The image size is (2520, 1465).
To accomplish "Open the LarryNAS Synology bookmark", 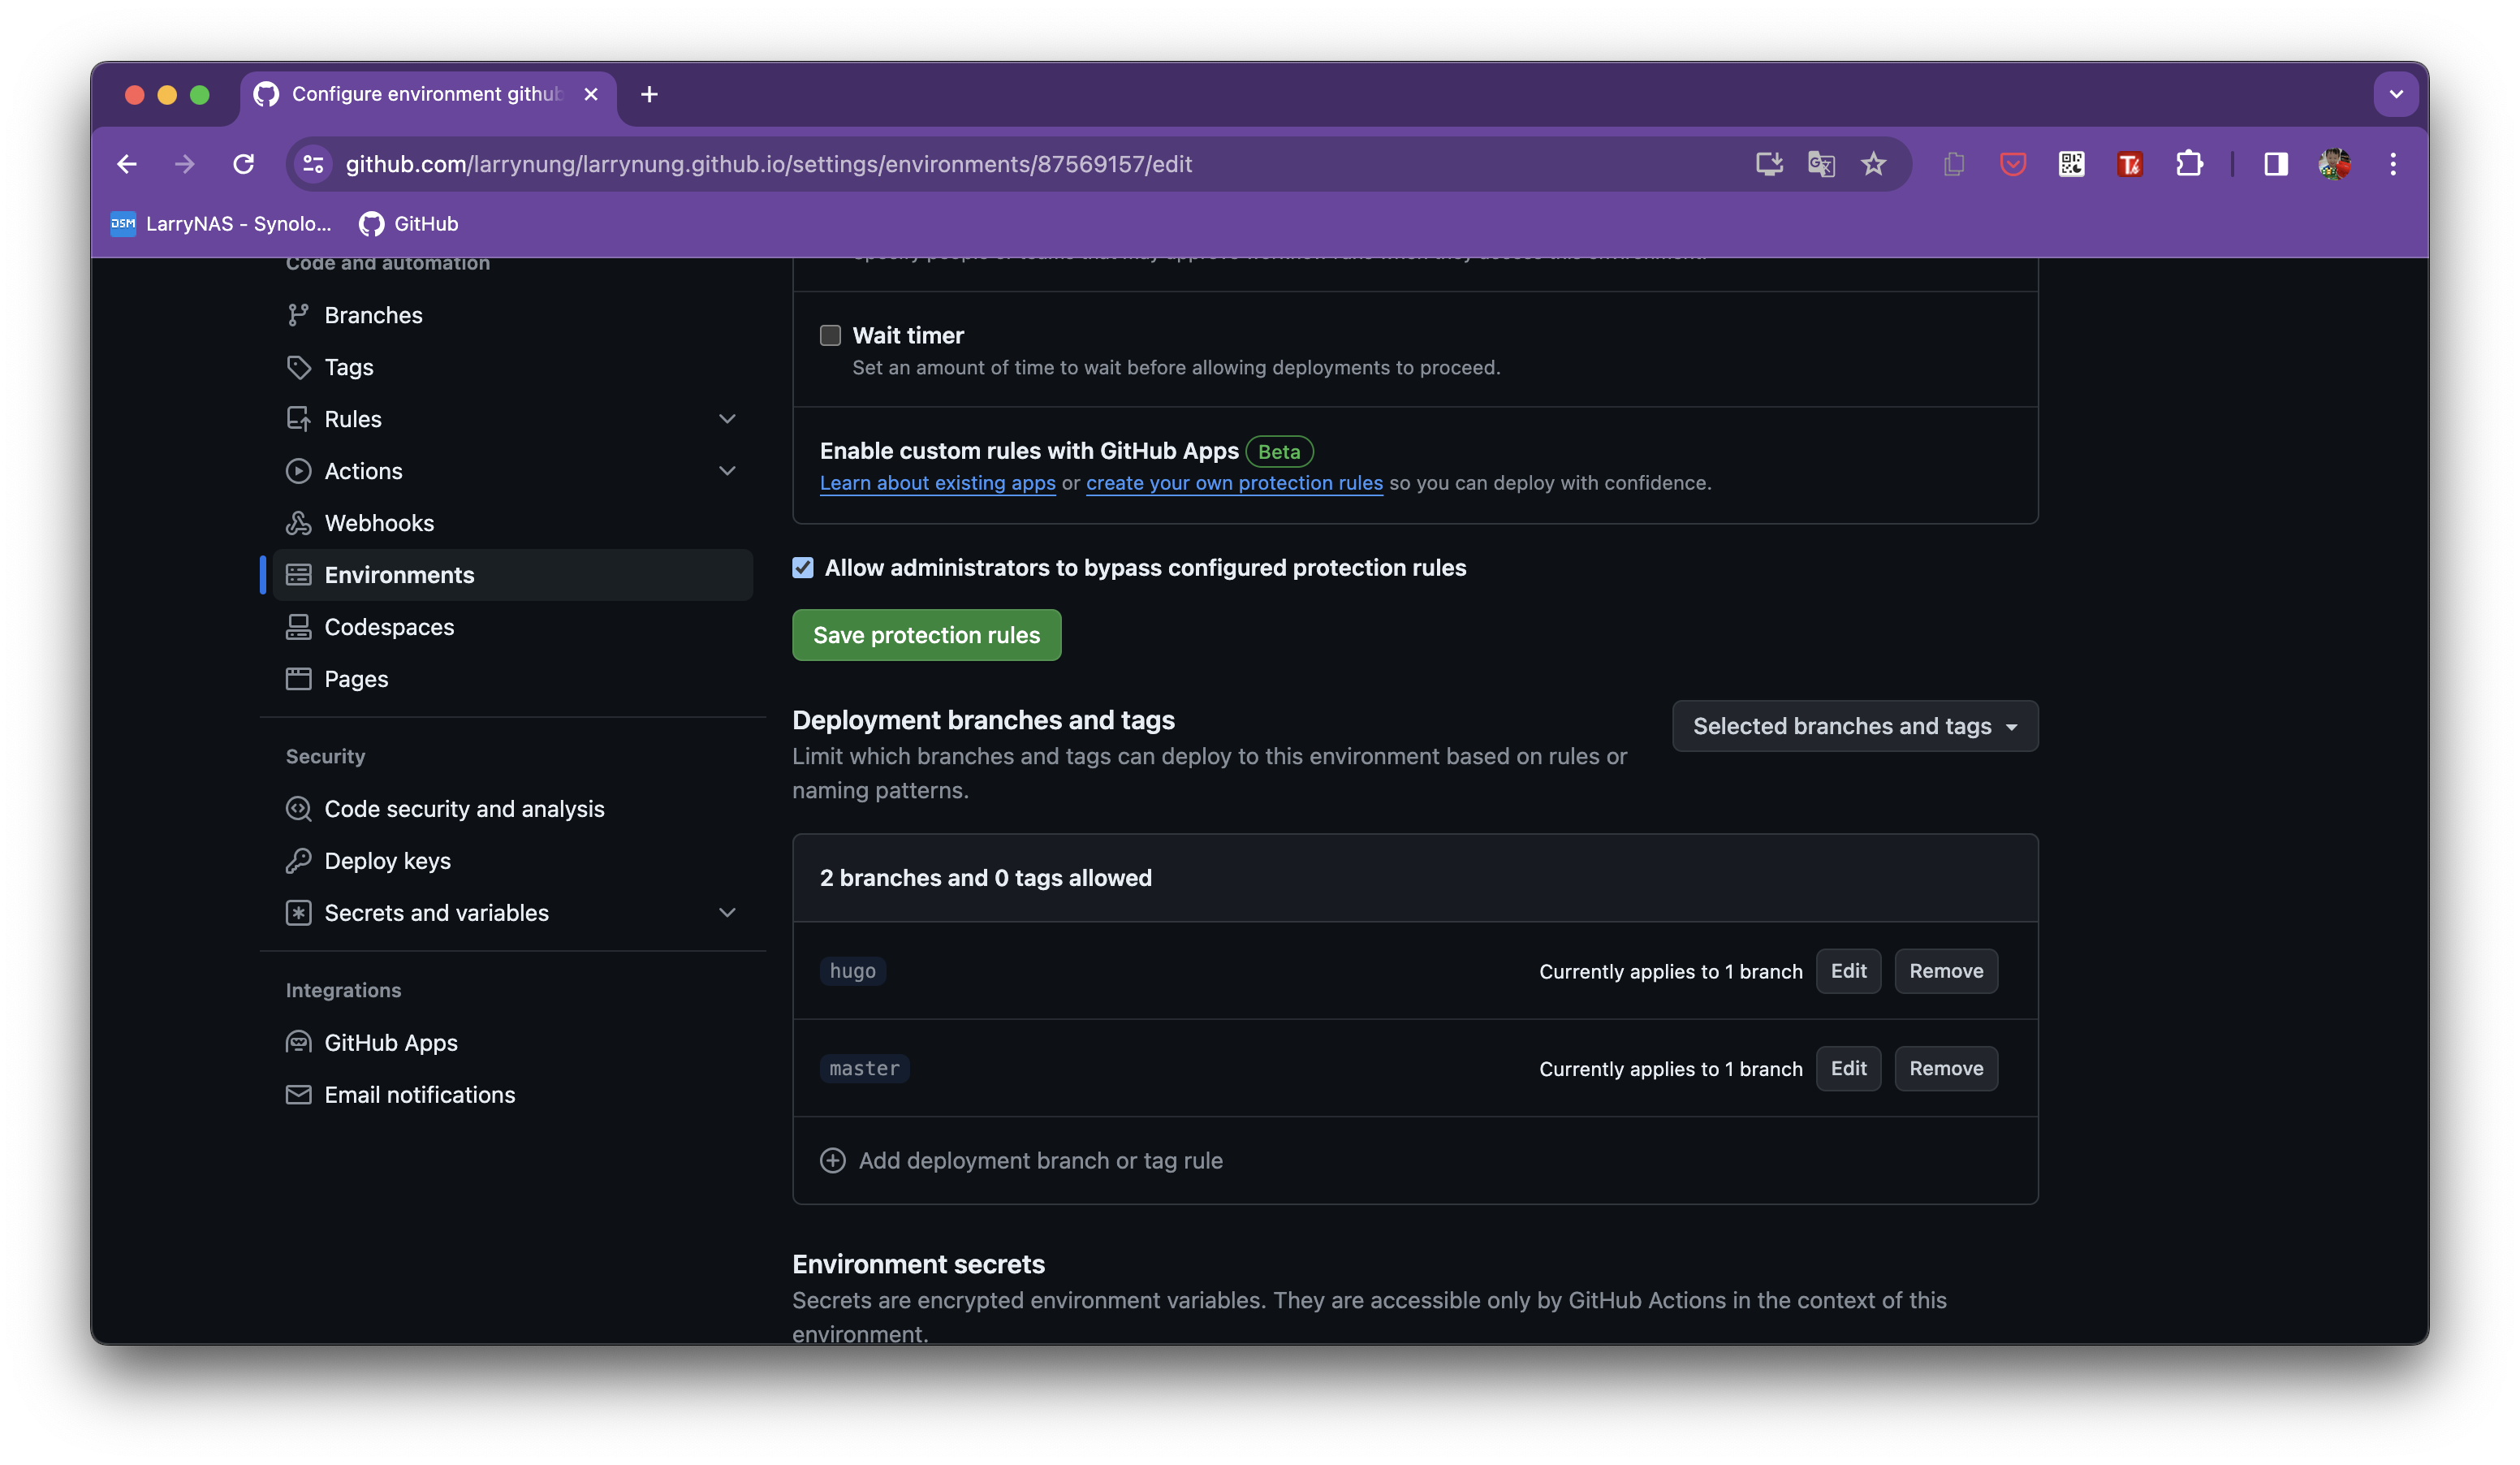I will point(221,224).
